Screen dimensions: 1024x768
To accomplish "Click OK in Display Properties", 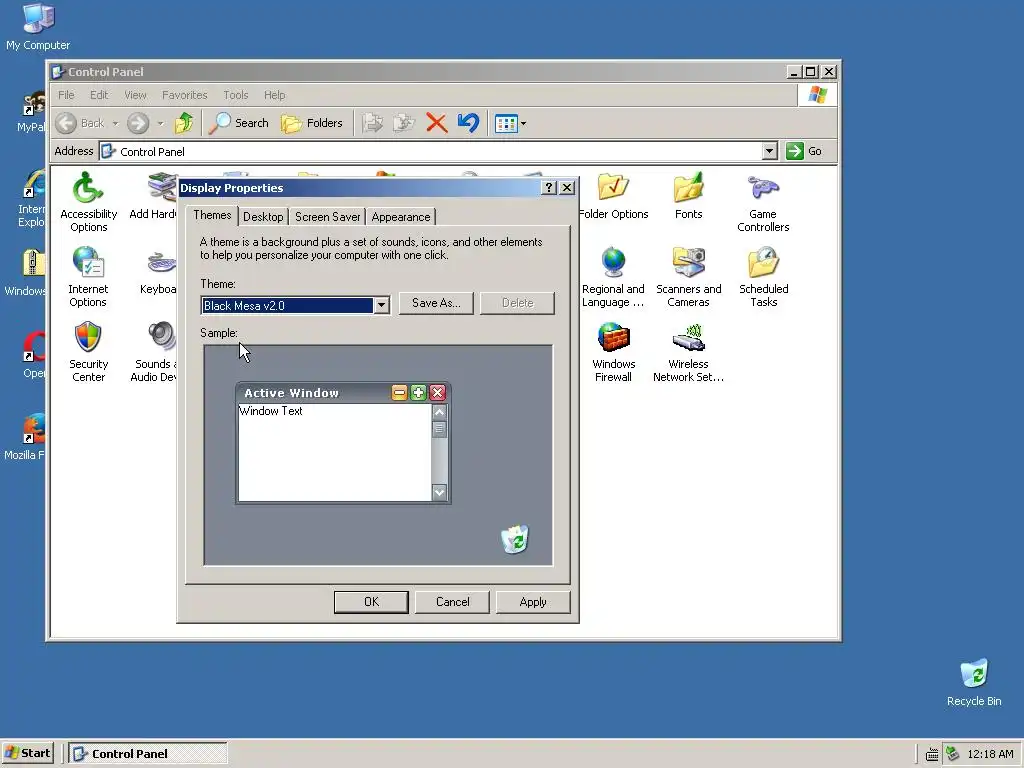I will 371,602.
